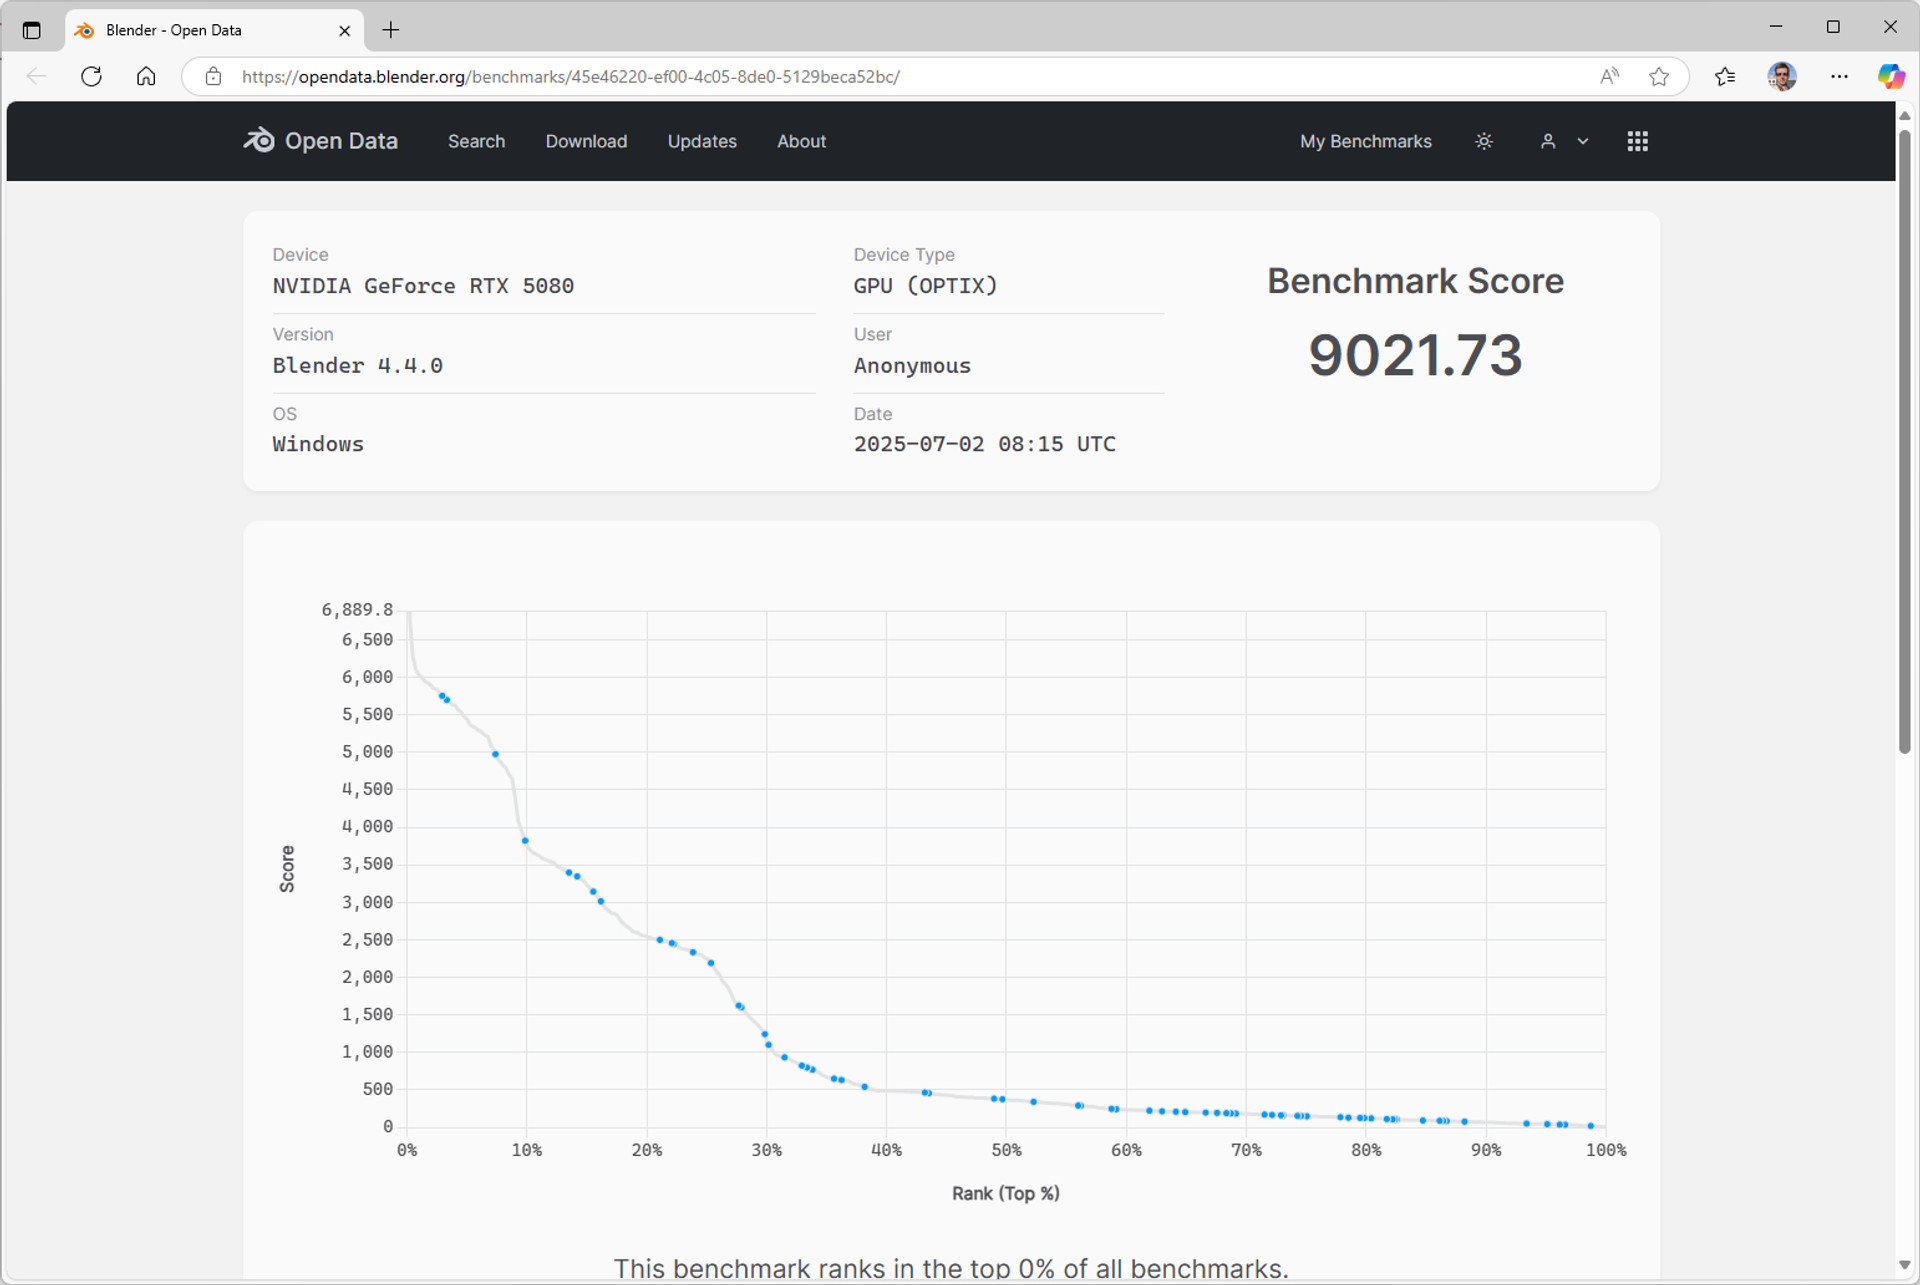
Task: Click the GPU (OPTIX) device type value
Action: pos(925,286)
